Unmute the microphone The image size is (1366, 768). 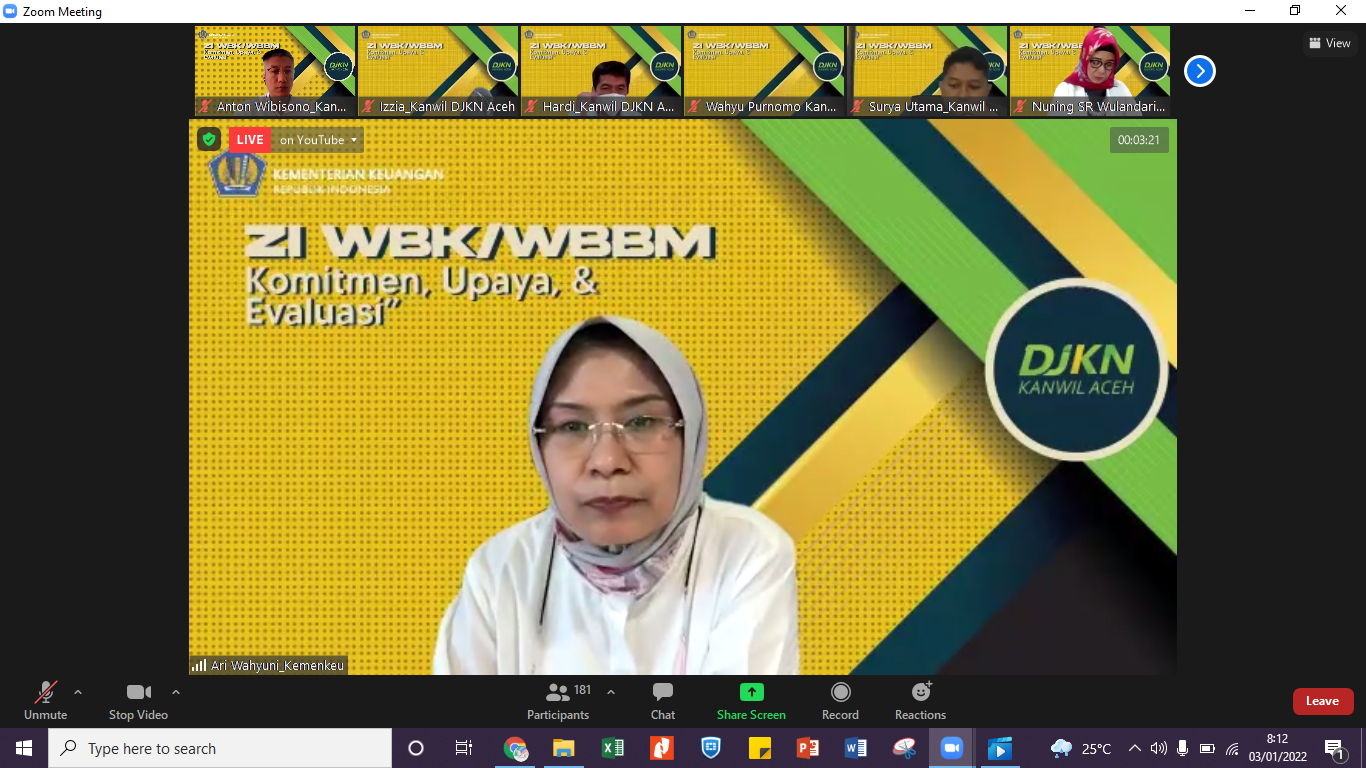[x=45, y=693]
